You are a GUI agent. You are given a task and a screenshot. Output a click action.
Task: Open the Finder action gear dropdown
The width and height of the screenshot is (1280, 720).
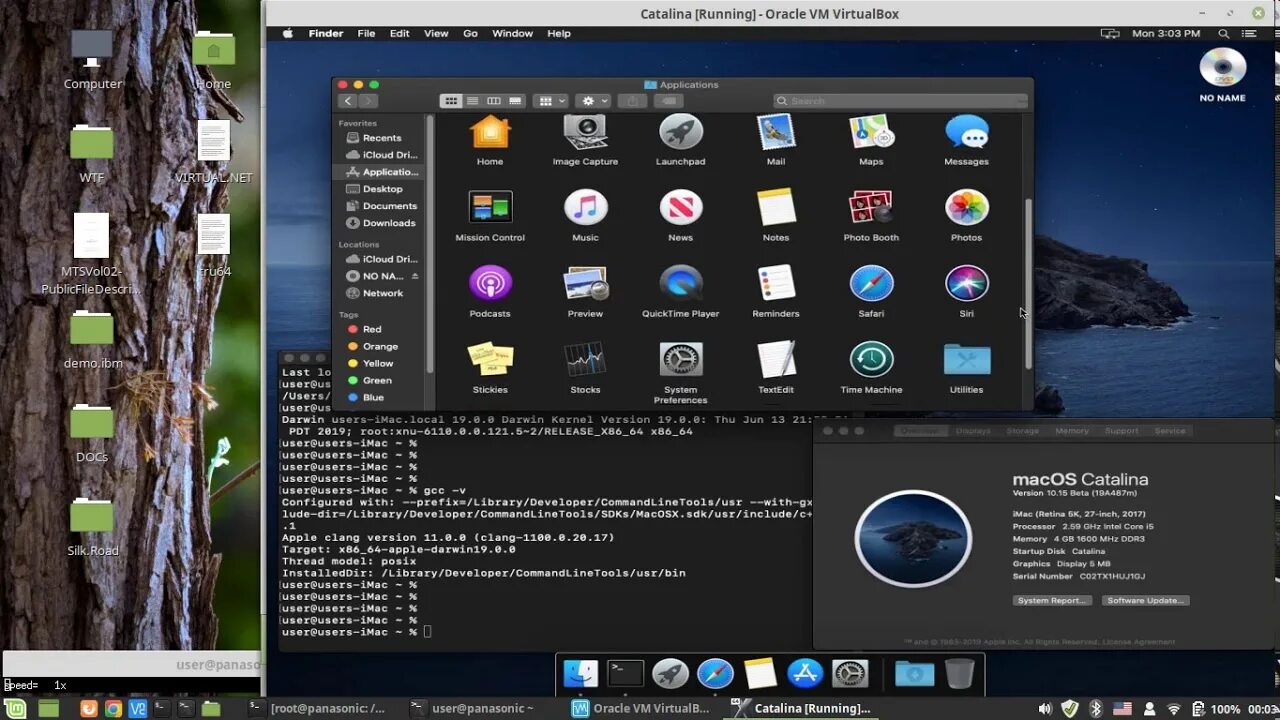(x=594, y=101)
